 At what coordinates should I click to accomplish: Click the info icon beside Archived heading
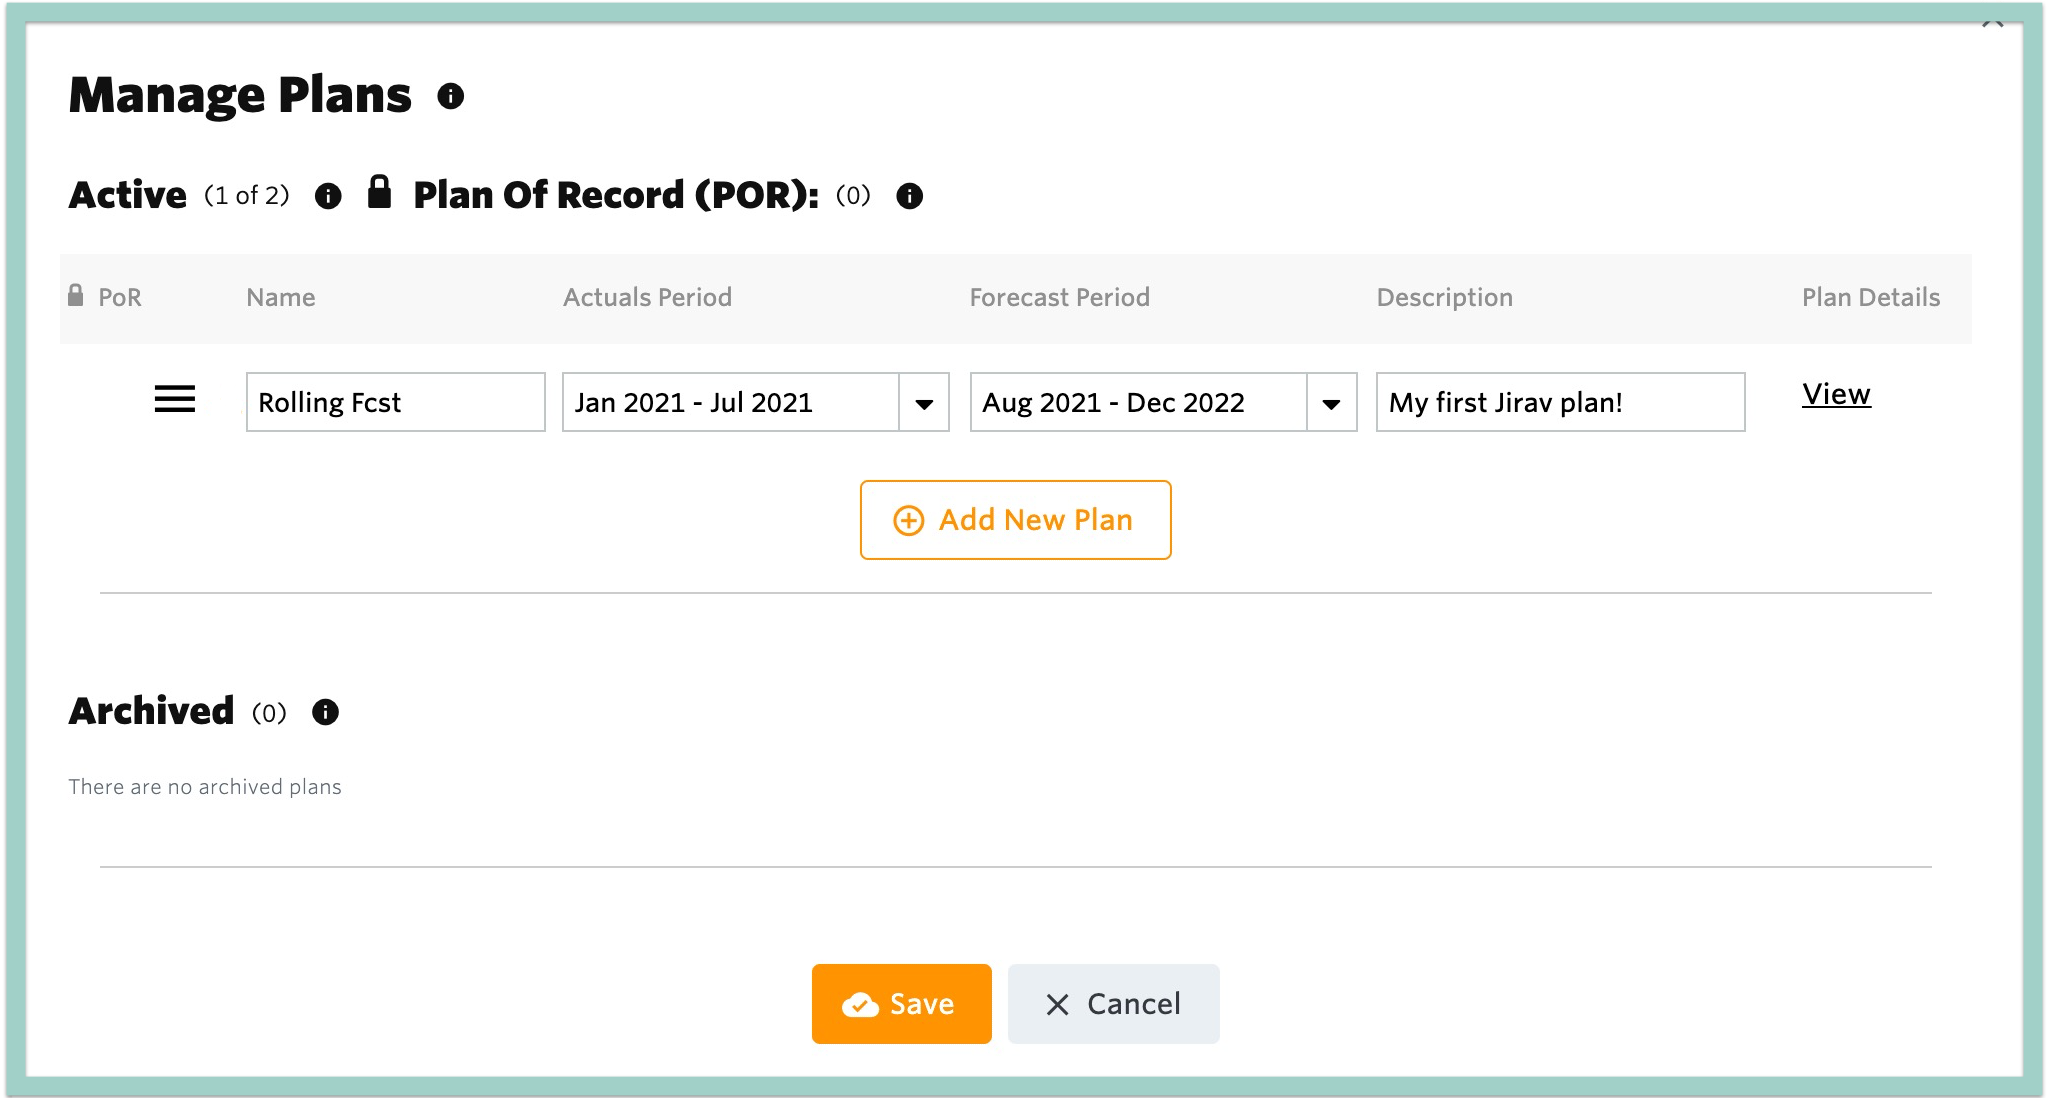[x=325, y=712]
